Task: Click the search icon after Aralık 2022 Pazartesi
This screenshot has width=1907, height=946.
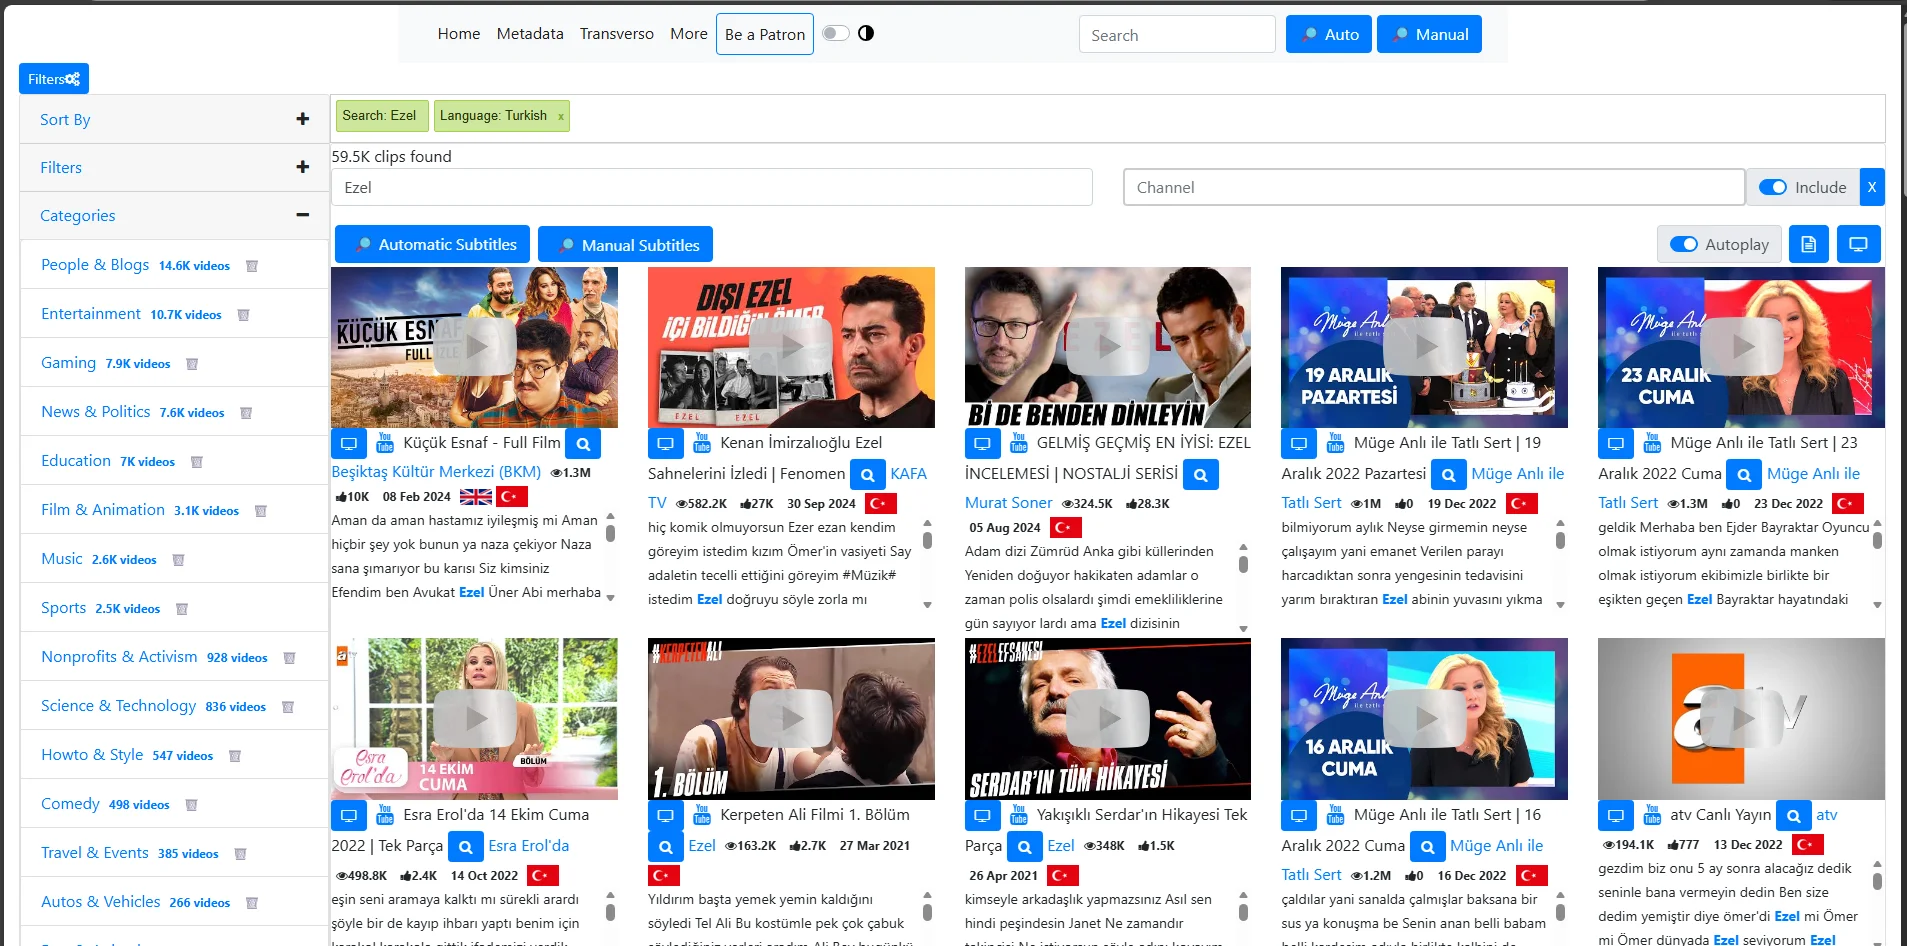Action: pyautogui.click(x=1449, y=474)
